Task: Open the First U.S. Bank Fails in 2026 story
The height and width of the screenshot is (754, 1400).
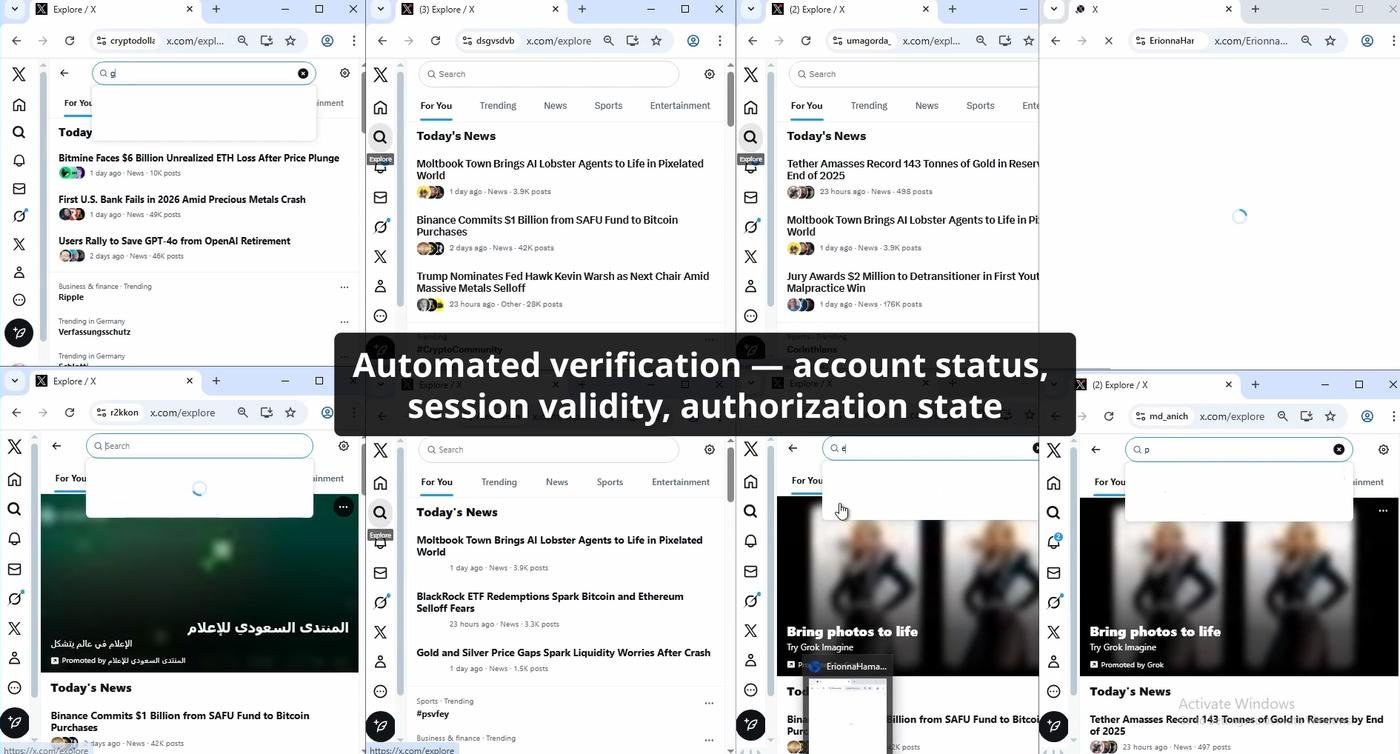Action: pos(181,199)
